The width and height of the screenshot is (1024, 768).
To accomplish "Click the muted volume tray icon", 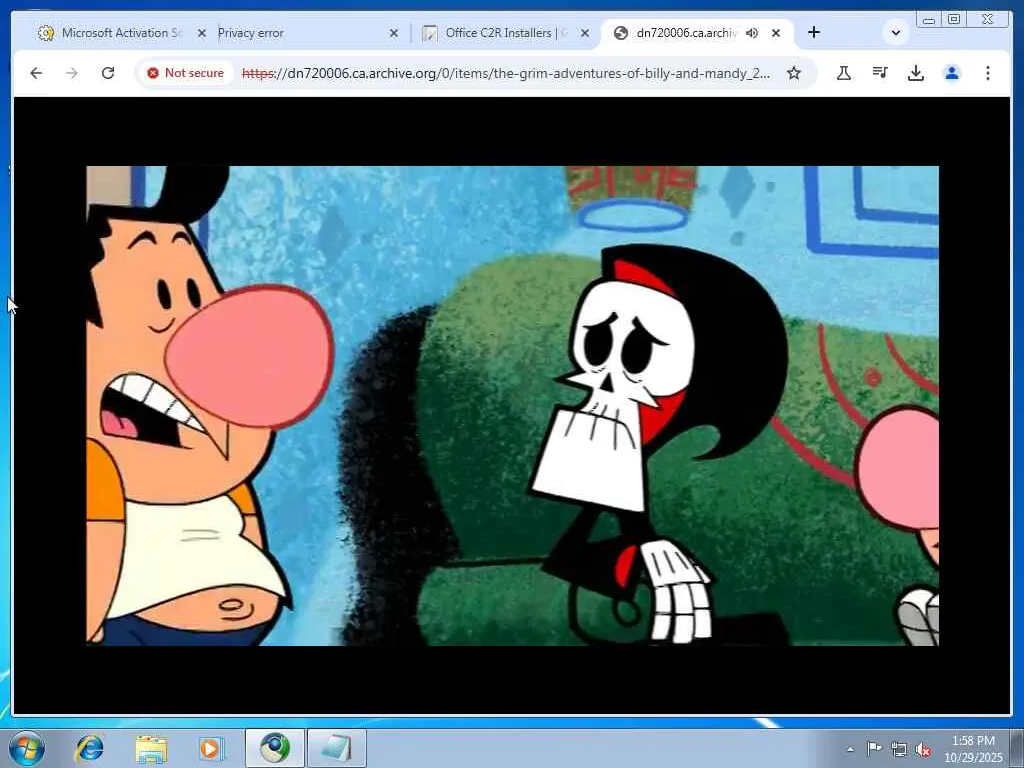I will tap(923, 749).
